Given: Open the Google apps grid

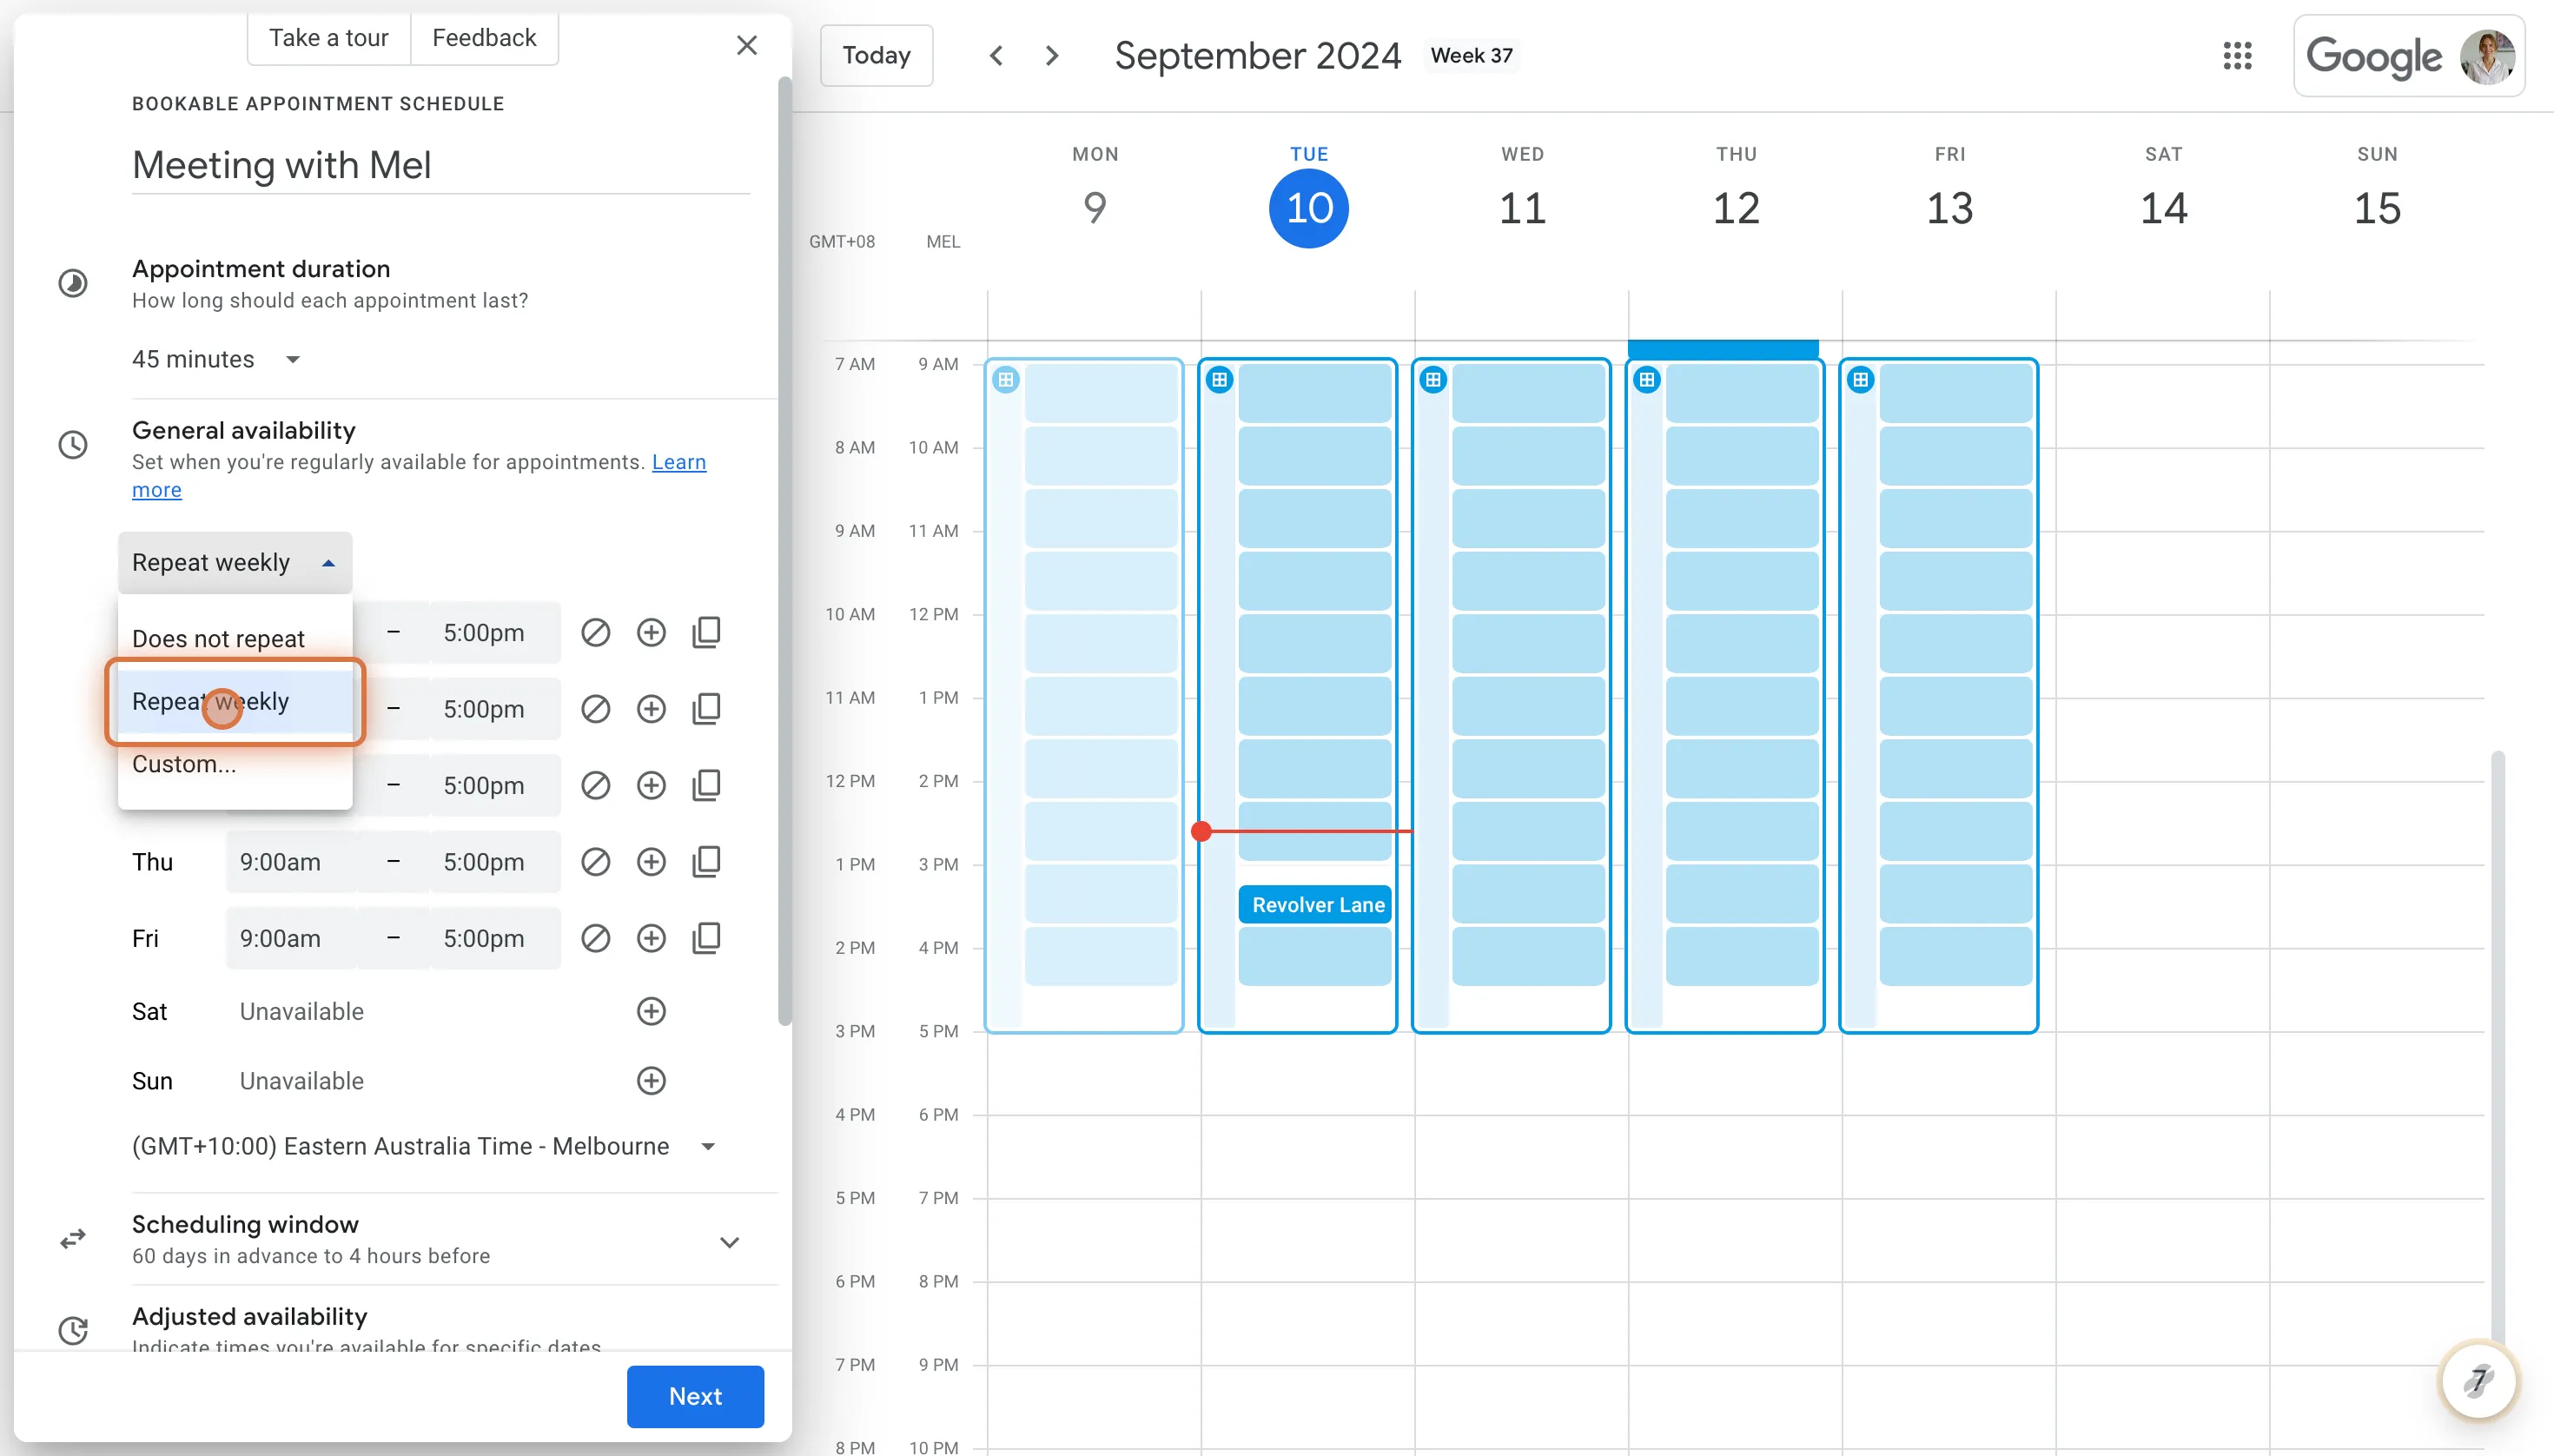Looking at the screenshot, I should pyautogui.click(x=2237, y=56).
